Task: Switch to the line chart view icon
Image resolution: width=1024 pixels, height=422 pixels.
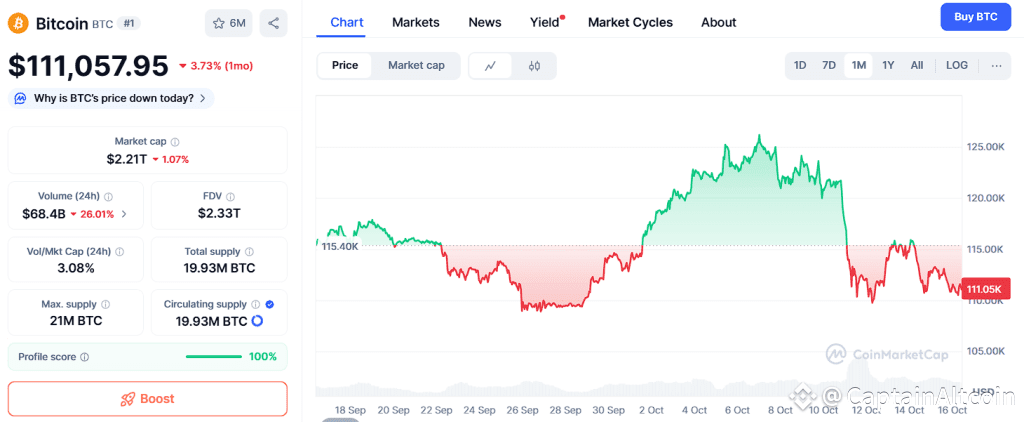Action: [490, 66]
